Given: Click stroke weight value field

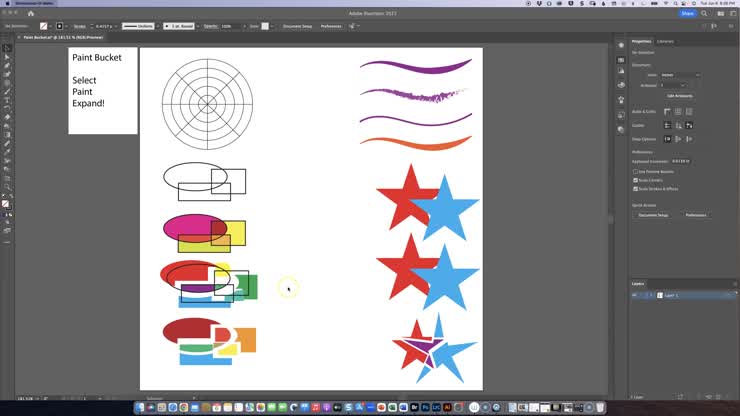Looking at the screenshot, I should pyautogui.click(x=104, y=26).
